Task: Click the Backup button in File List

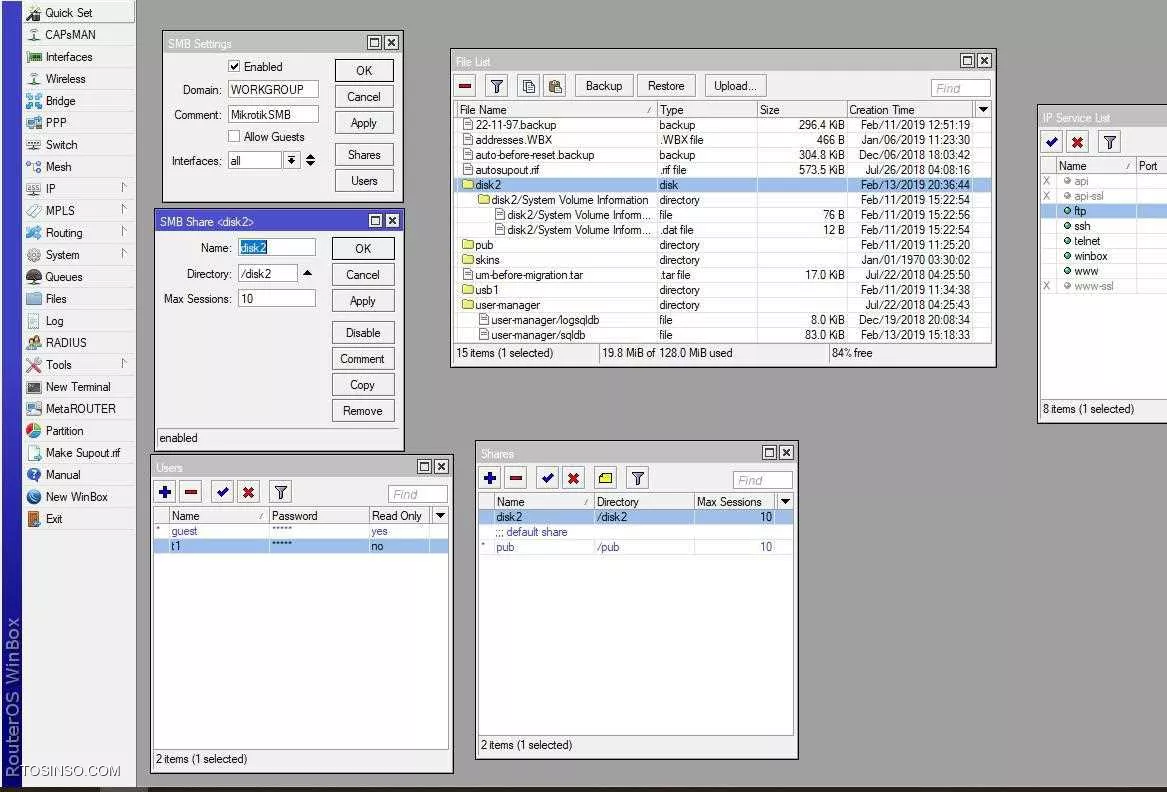Action: (x=604, y=86)
